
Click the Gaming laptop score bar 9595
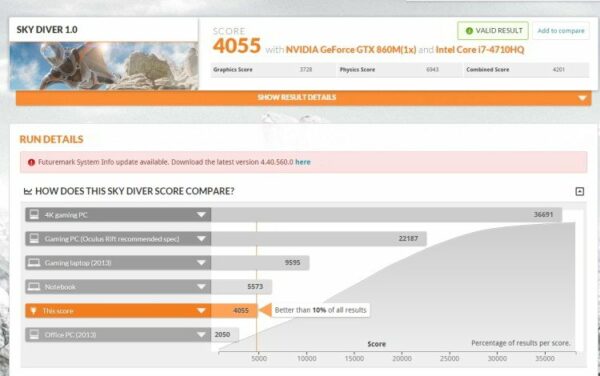pyautogui.click(x=260, y=263)
